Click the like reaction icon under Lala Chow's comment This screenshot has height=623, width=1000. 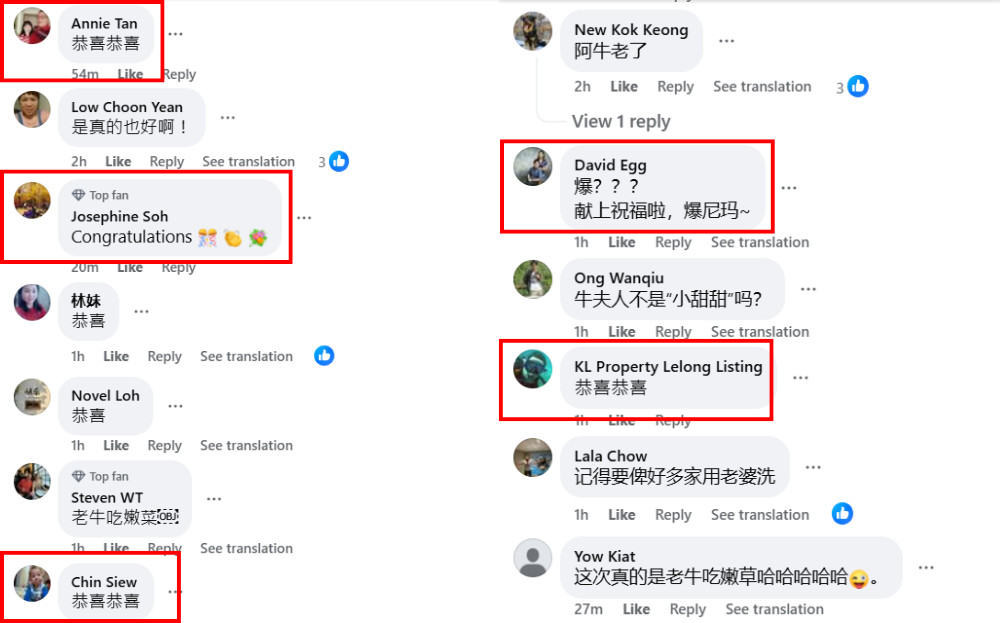pos(842,514)
